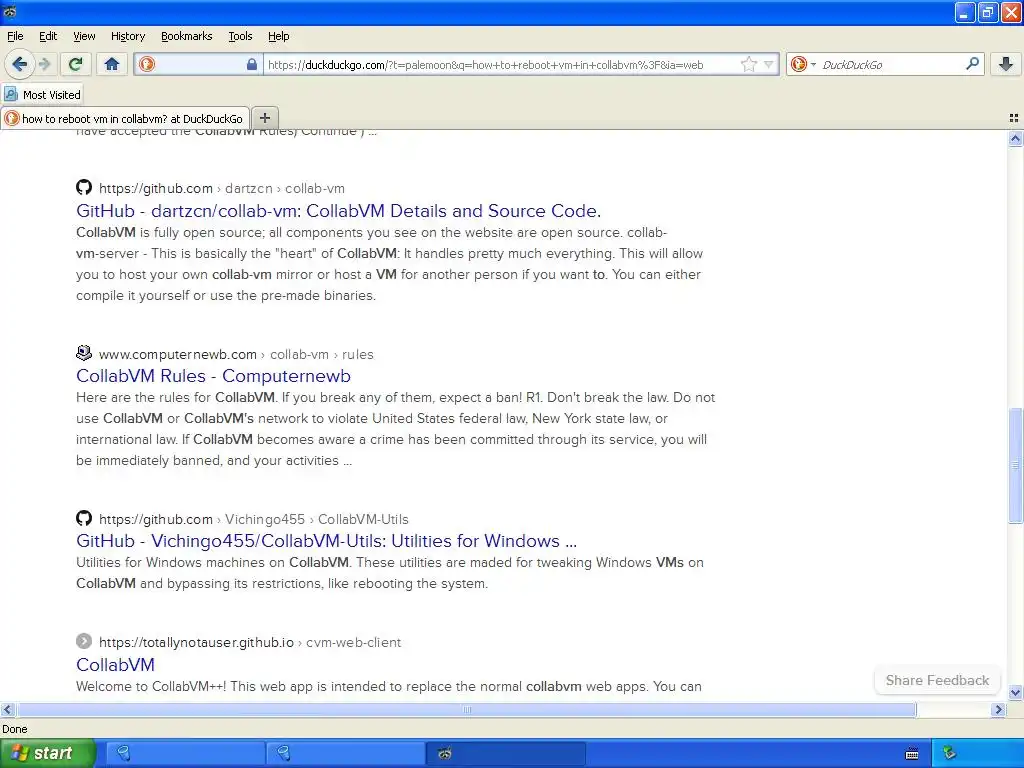
Task: Click the Back navigation arrow
Action: 20,64
